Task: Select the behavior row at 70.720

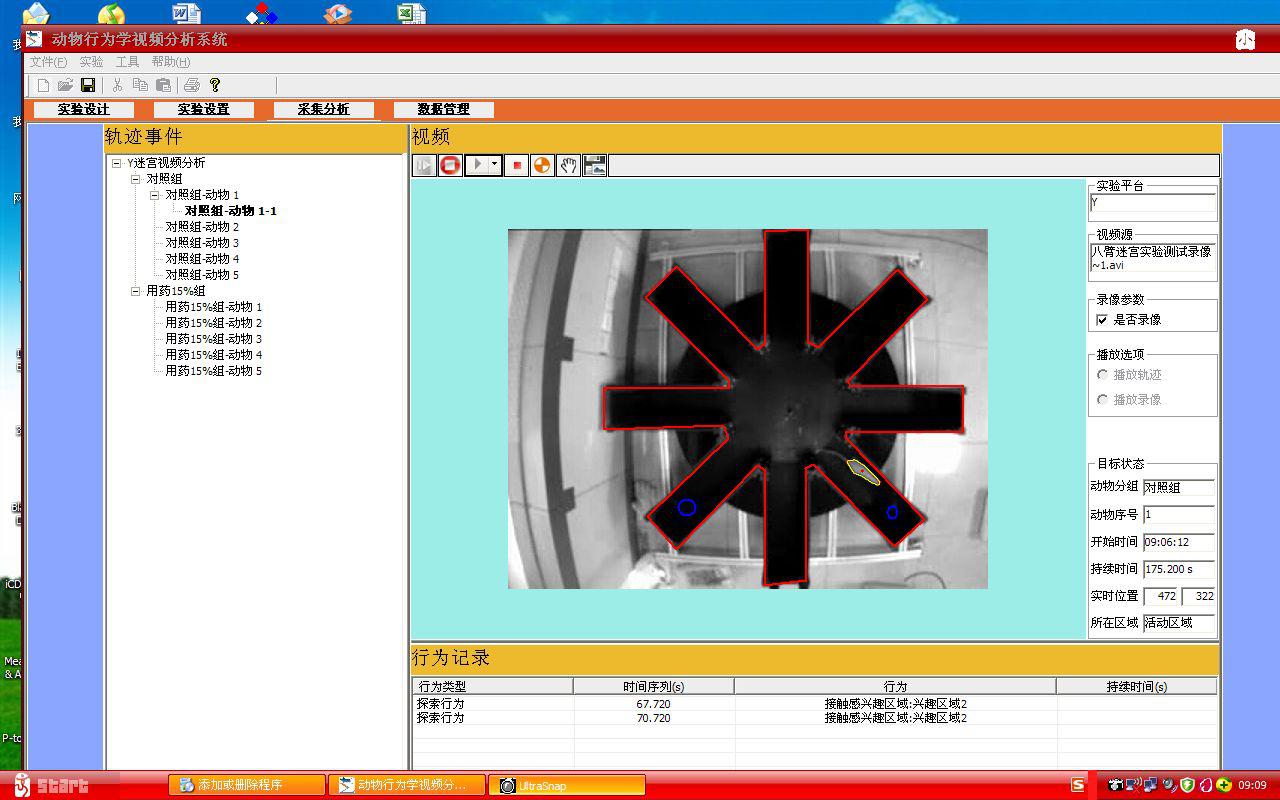Action: click(814, 718)
